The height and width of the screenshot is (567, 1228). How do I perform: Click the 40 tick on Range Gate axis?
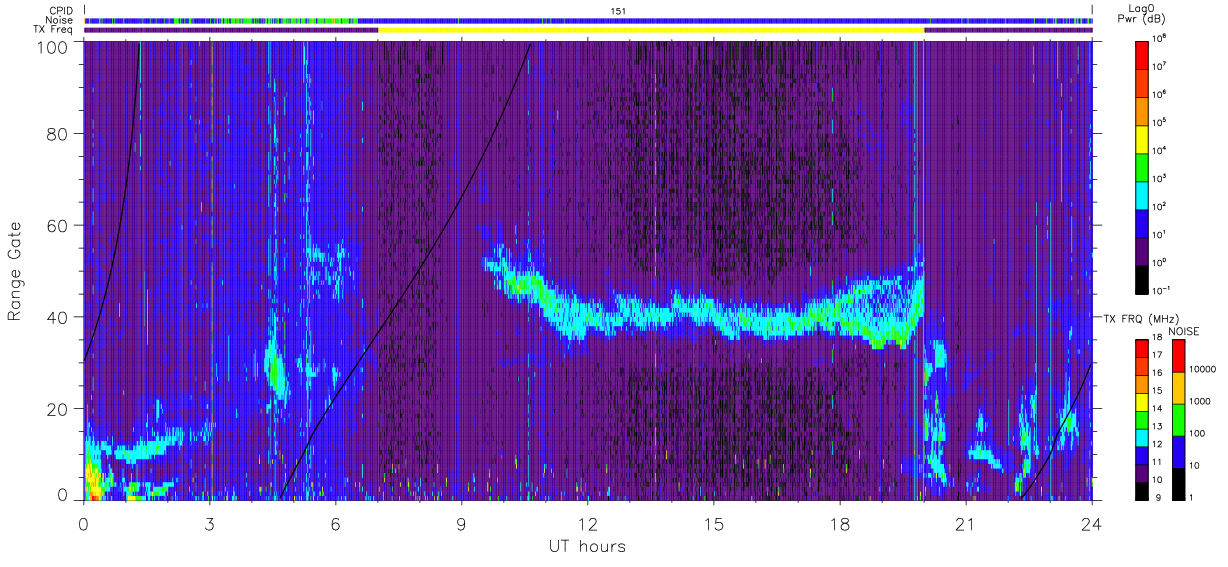coord(58,317)
